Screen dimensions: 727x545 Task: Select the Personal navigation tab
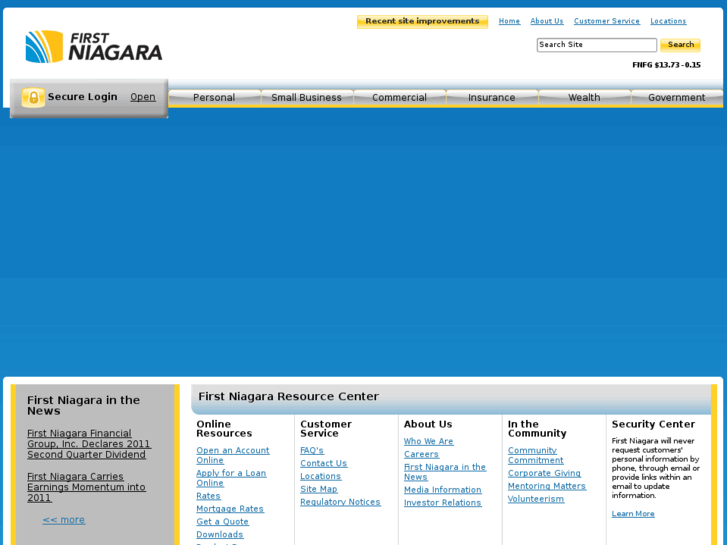pos(214,97)
